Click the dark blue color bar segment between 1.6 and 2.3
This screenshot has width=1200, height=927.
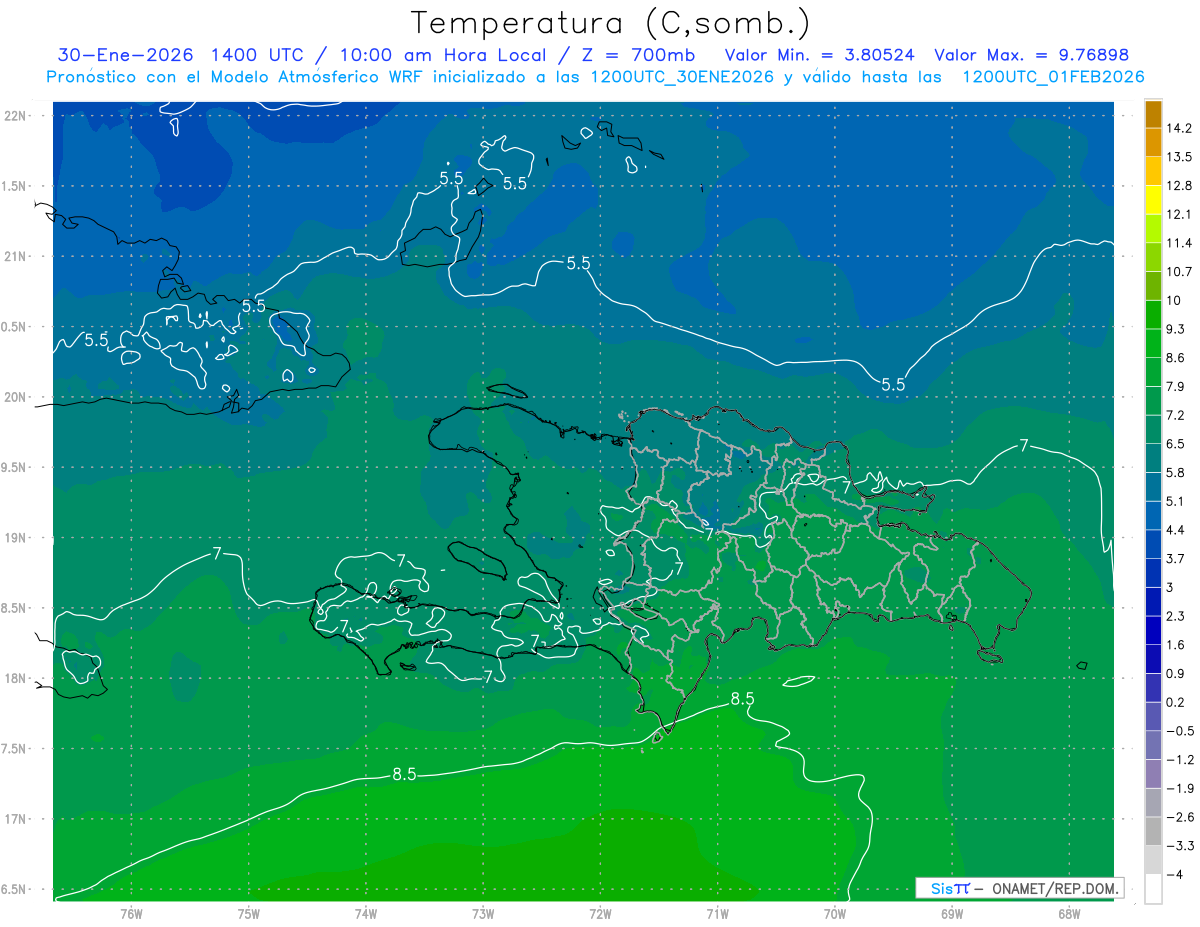[1153, 630]
